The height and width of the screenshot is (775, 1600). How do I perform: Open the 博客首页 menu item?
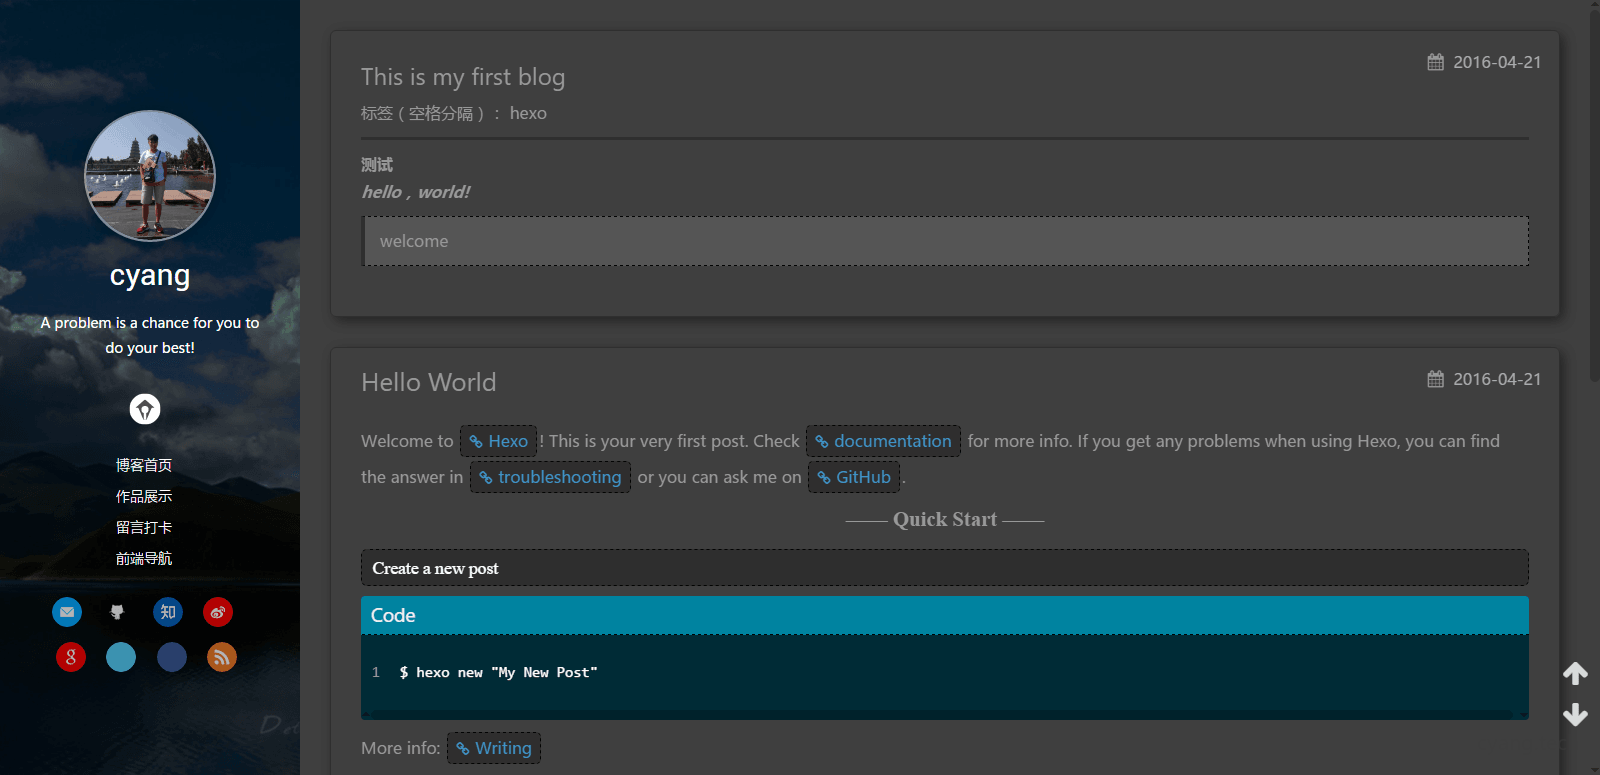click(144, 465)
